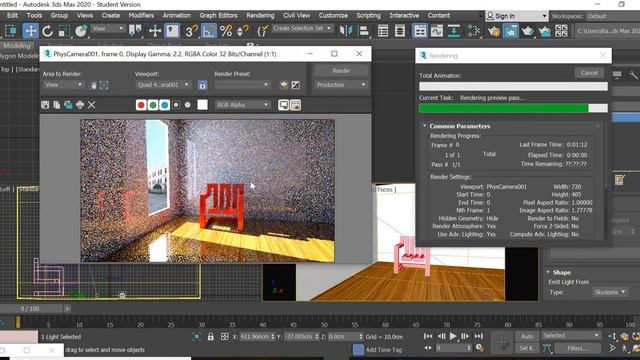Viewport: 640px width, 360px height.
Task: Select the Select and Rotate tool
Action: click(47, 31)
